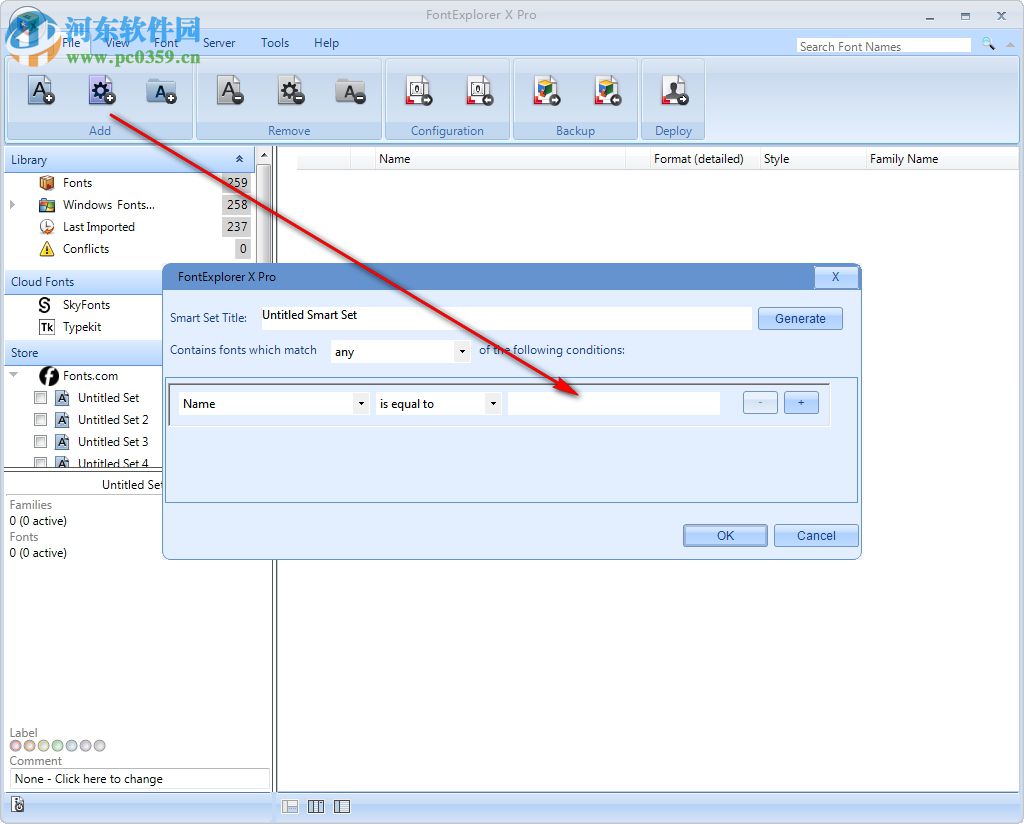Click the Deploy user icon

point(674,91)
